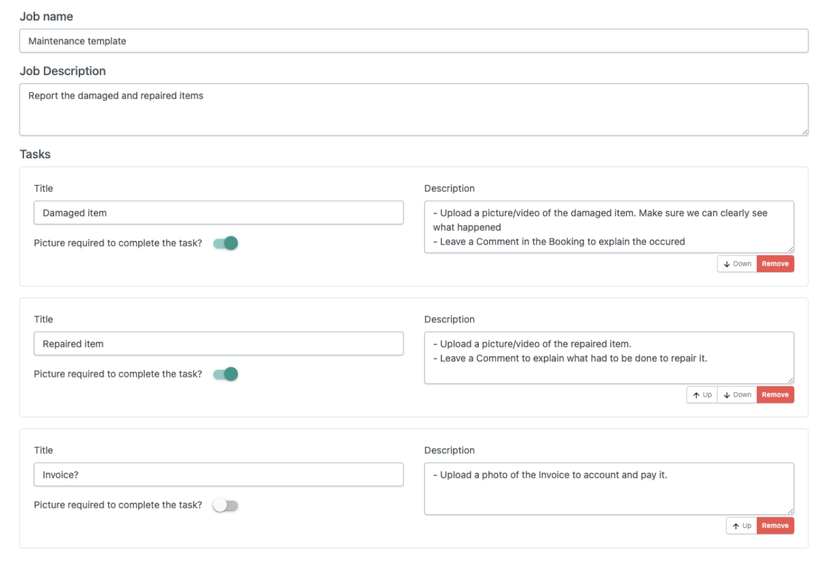Click the Invoice description resize handle
828x572 pixels.
pos(789,510)
